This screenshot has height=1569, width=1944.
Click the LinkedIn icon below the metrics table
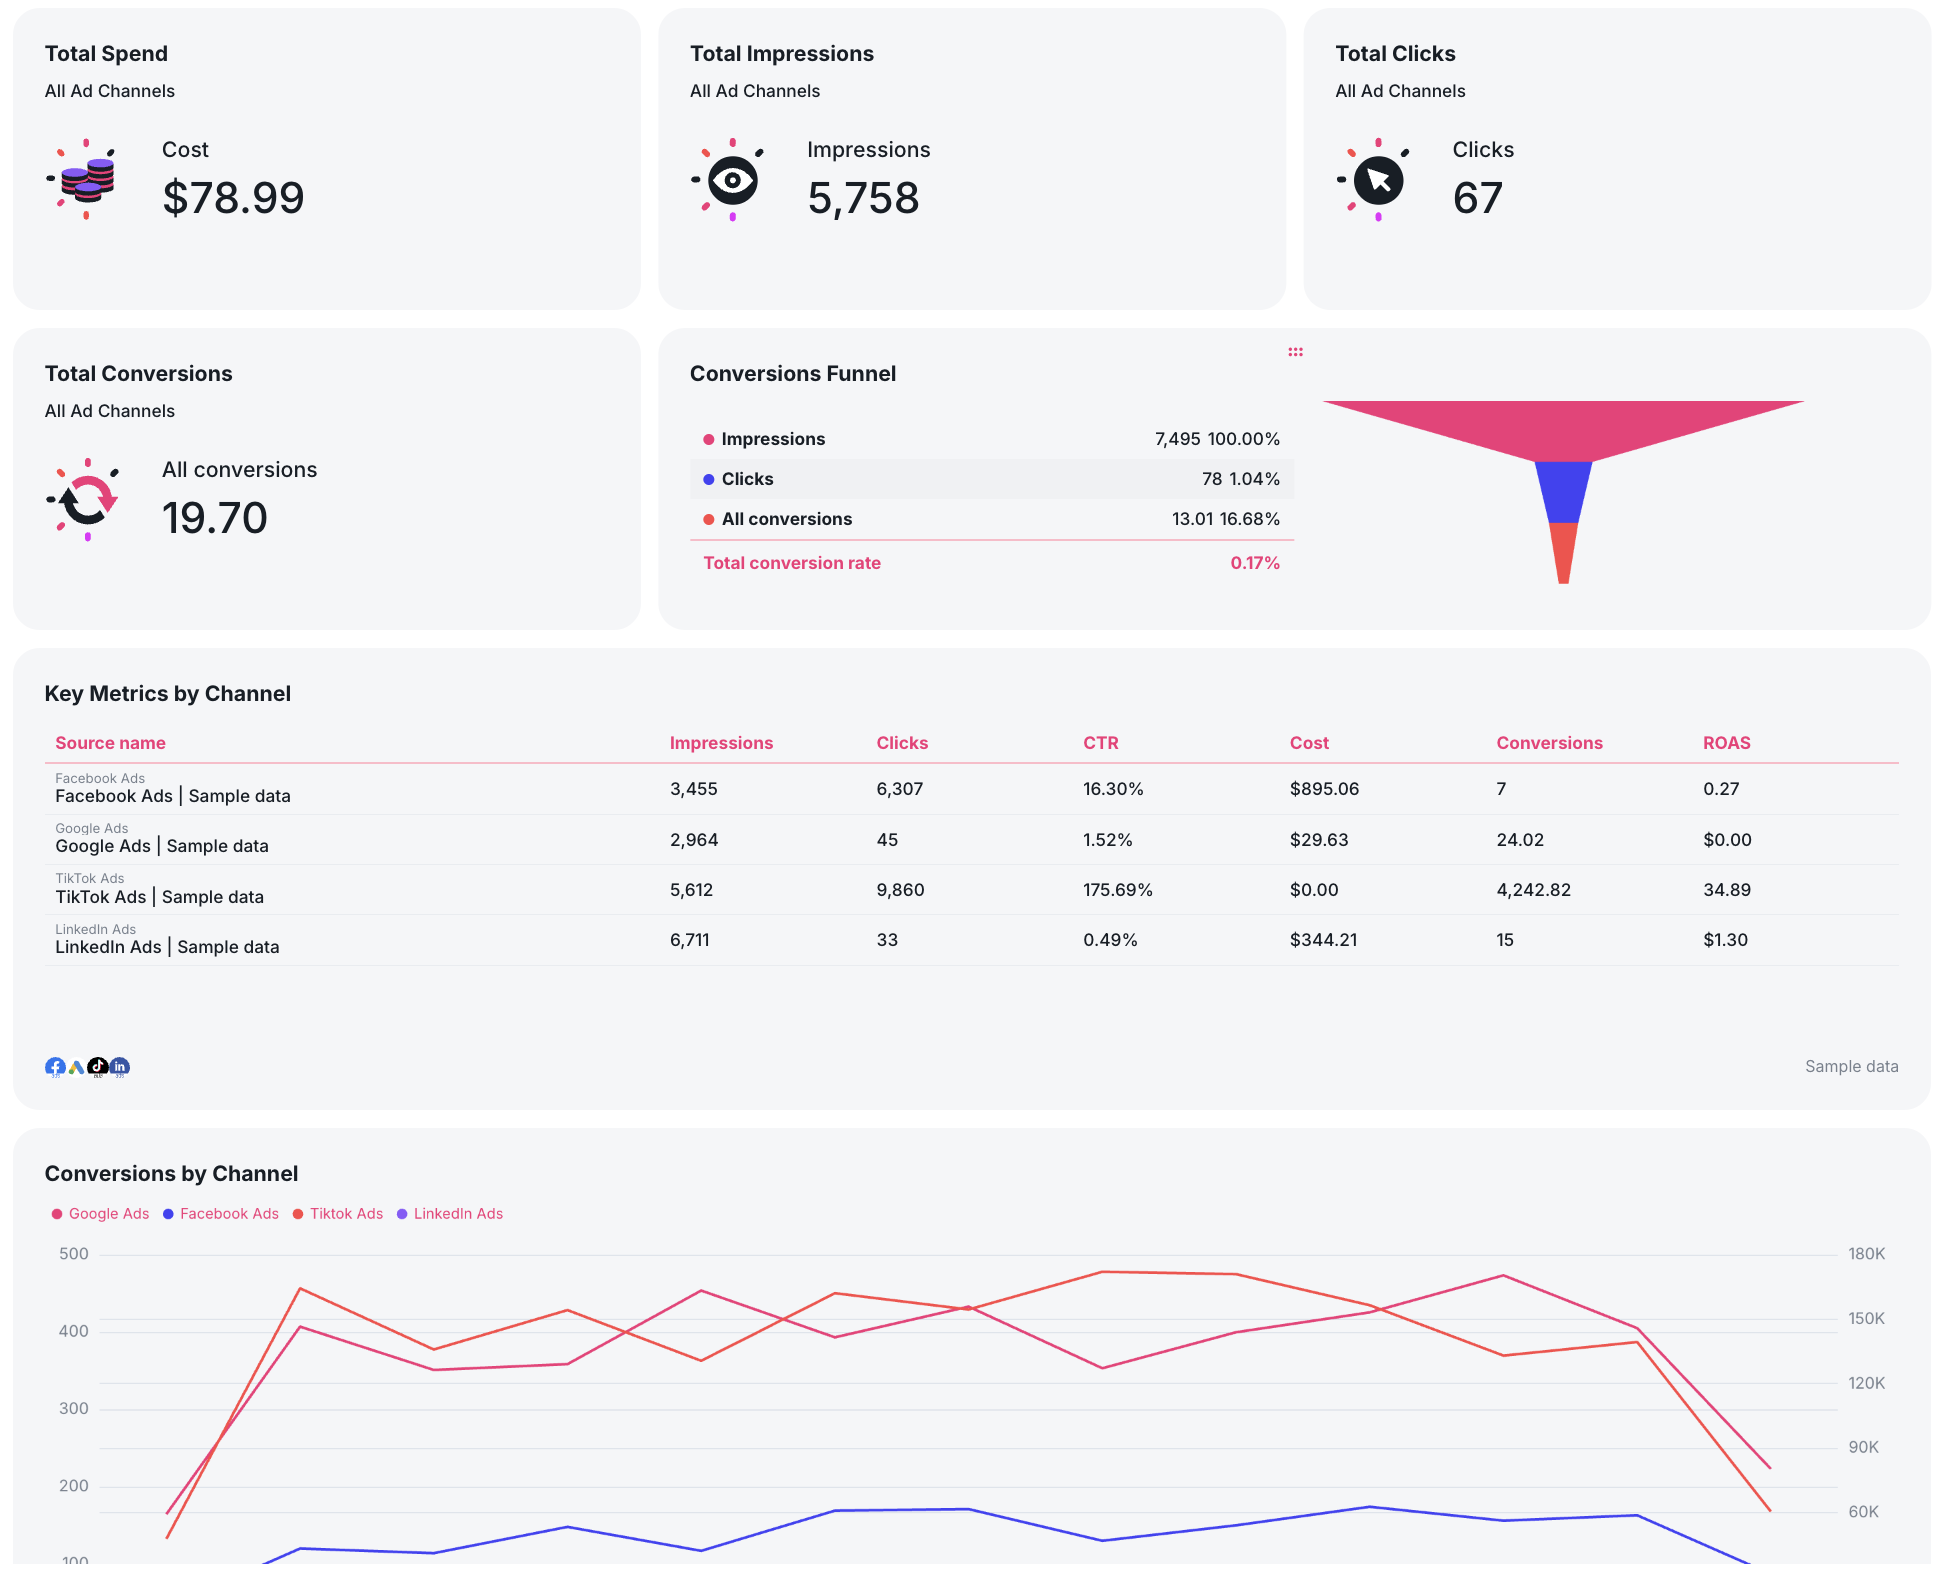(x=120, y=1067)
